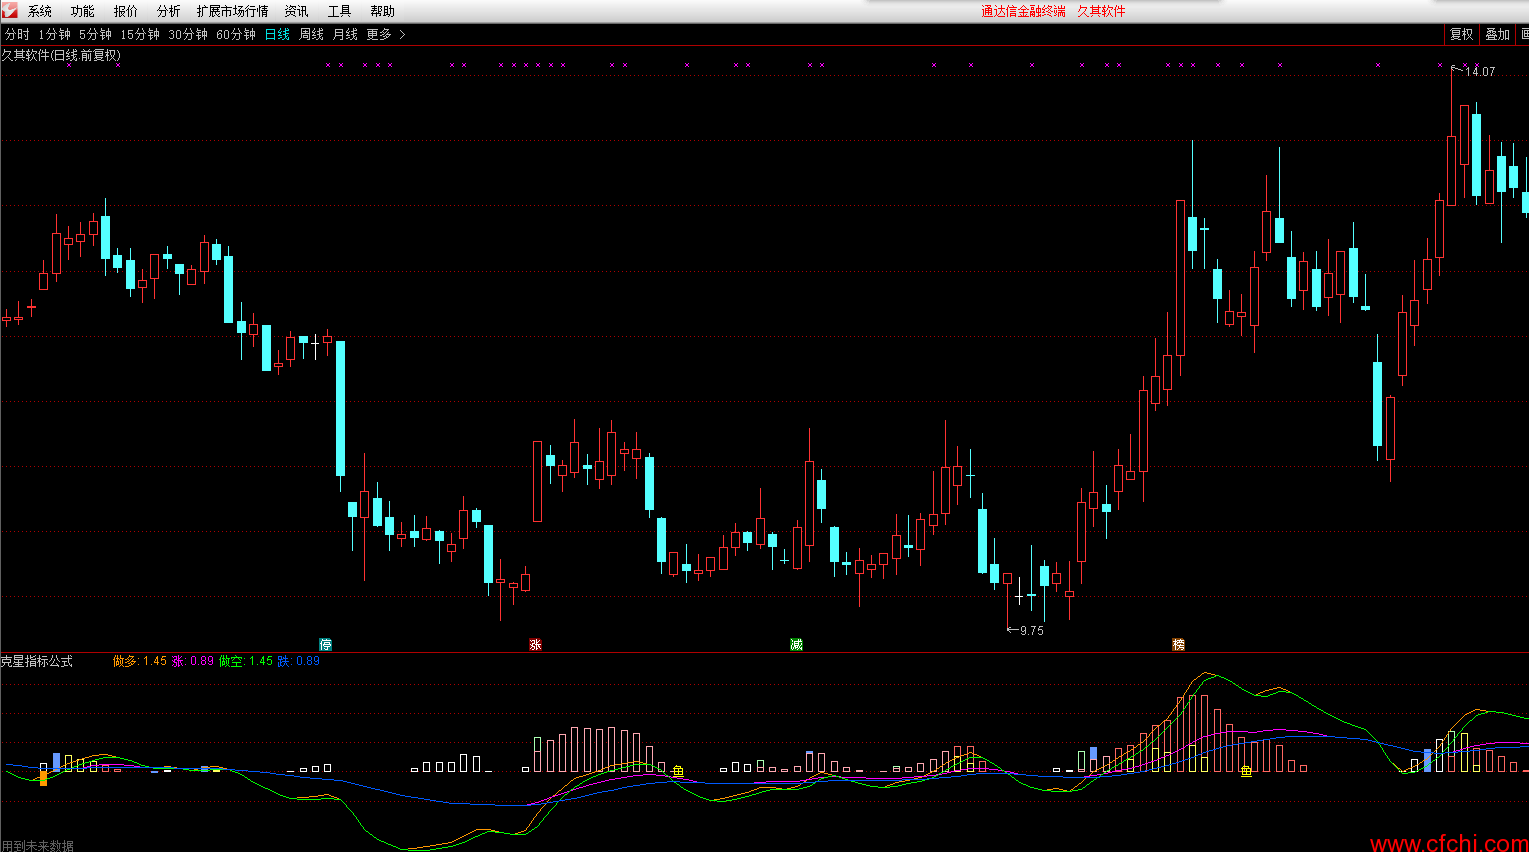Select the highlighted 日线 period tab

coord(277,34)
